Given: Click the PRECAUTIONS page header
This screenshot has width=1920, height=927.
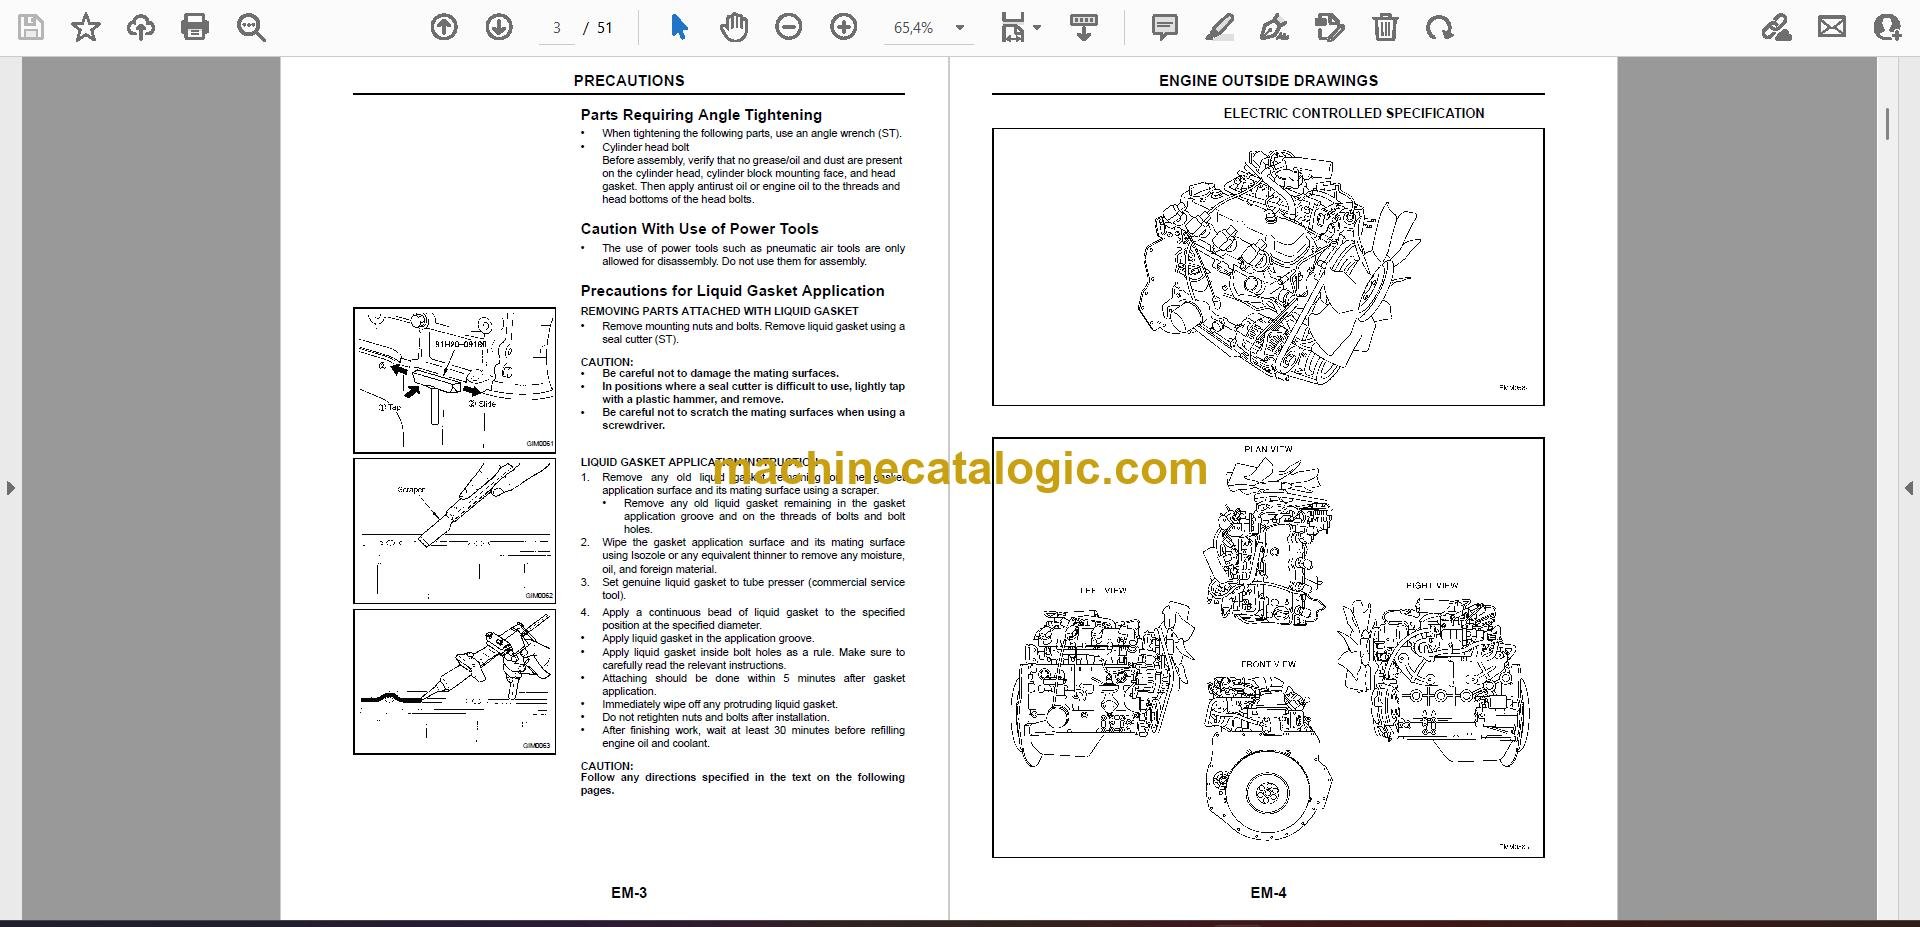Looking at the screenshot, I should pos(629,81).
